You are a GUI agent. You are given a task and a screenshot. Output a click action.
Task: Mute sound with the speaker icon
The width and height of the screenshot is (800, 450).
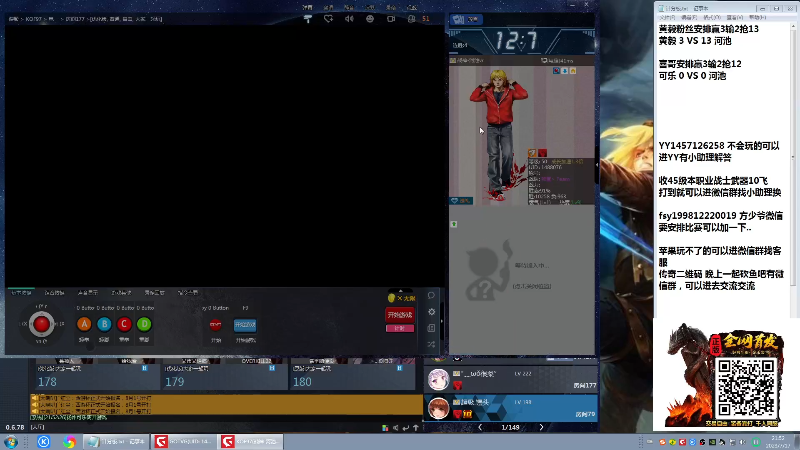coord(349,19)
